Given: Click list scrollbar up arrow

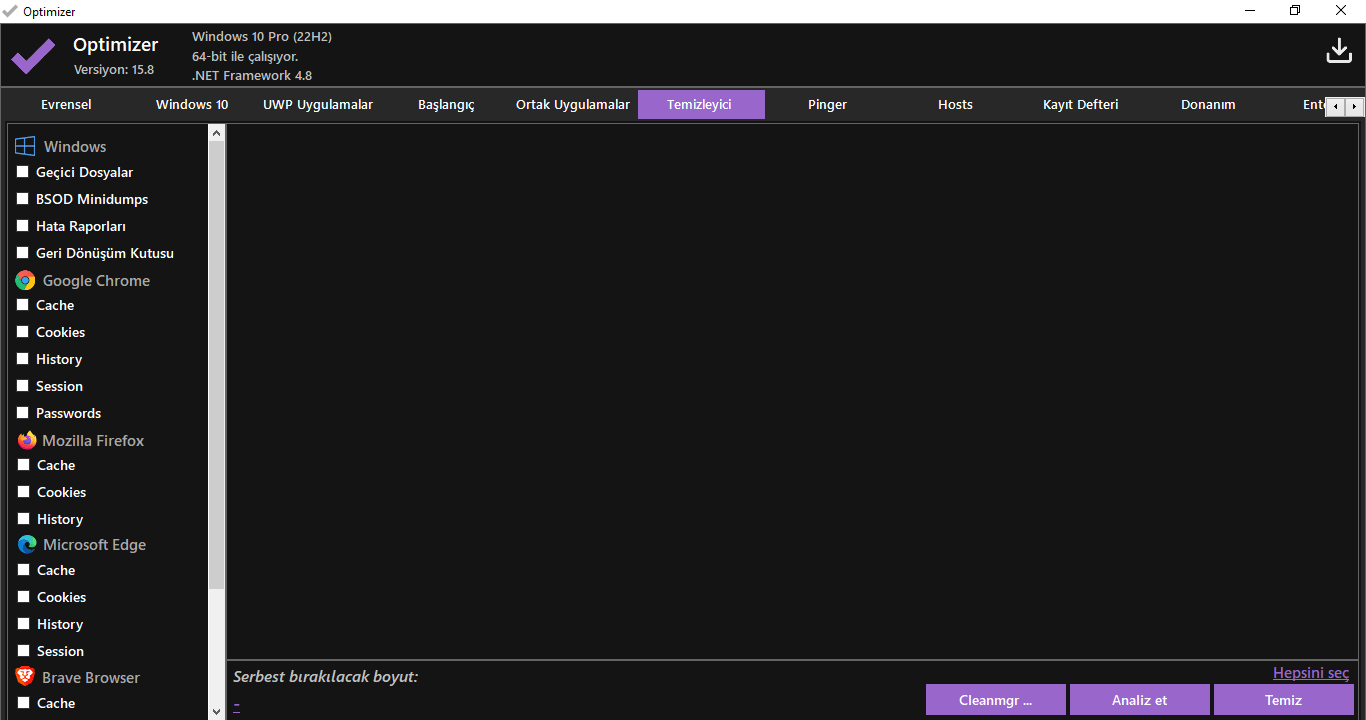Looking at the screenshot, I should tap(217, 132).
